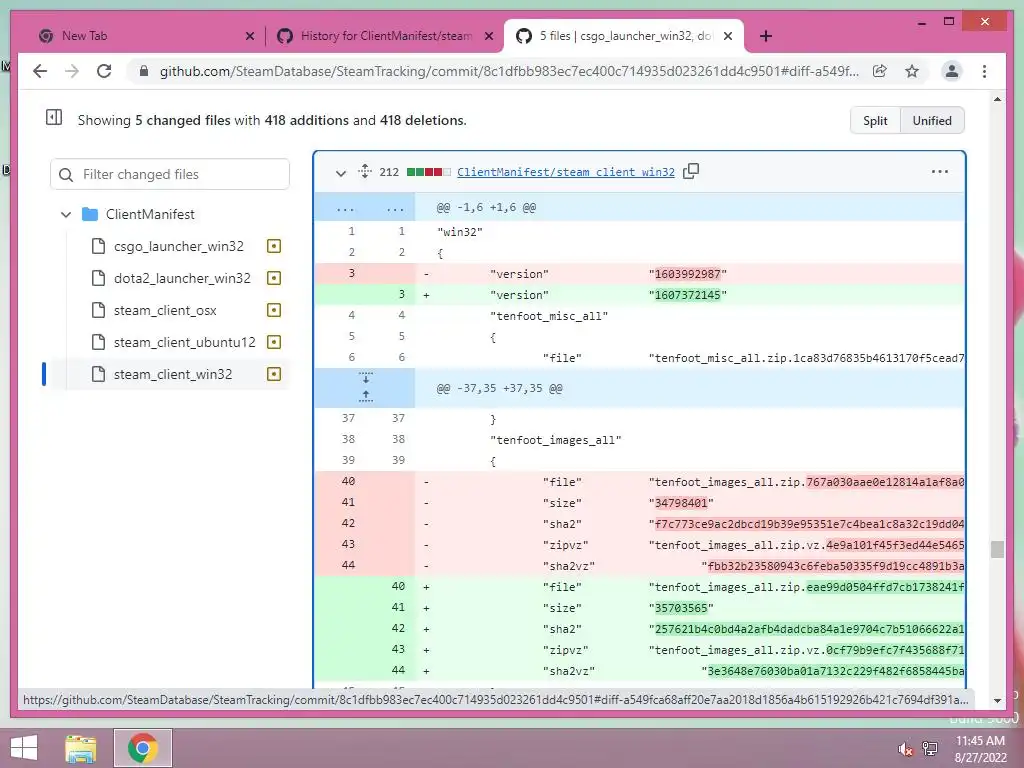1024x768 pixels.
Task: Expand all diff lines icon in file header
Action: pyautogui.click(x=365, y=171)
